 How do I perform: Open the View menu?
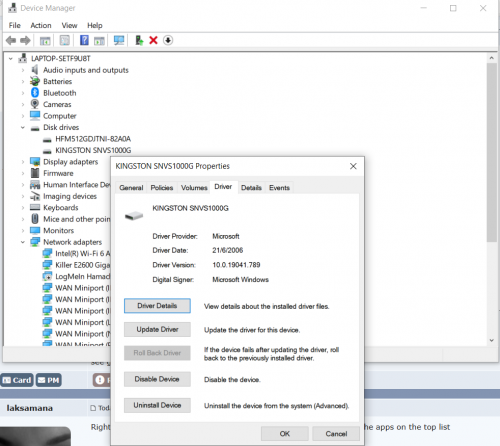coord(69,25)
